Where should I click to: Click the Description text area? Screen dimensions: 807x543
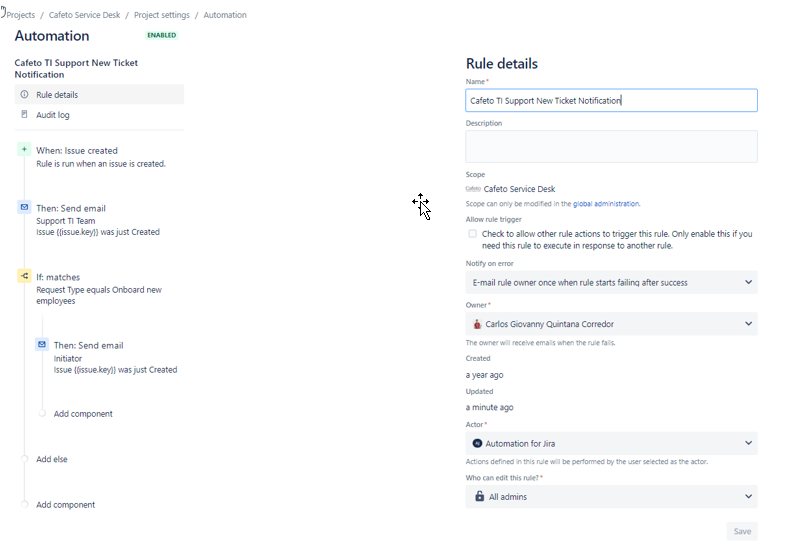coord(611,146)
